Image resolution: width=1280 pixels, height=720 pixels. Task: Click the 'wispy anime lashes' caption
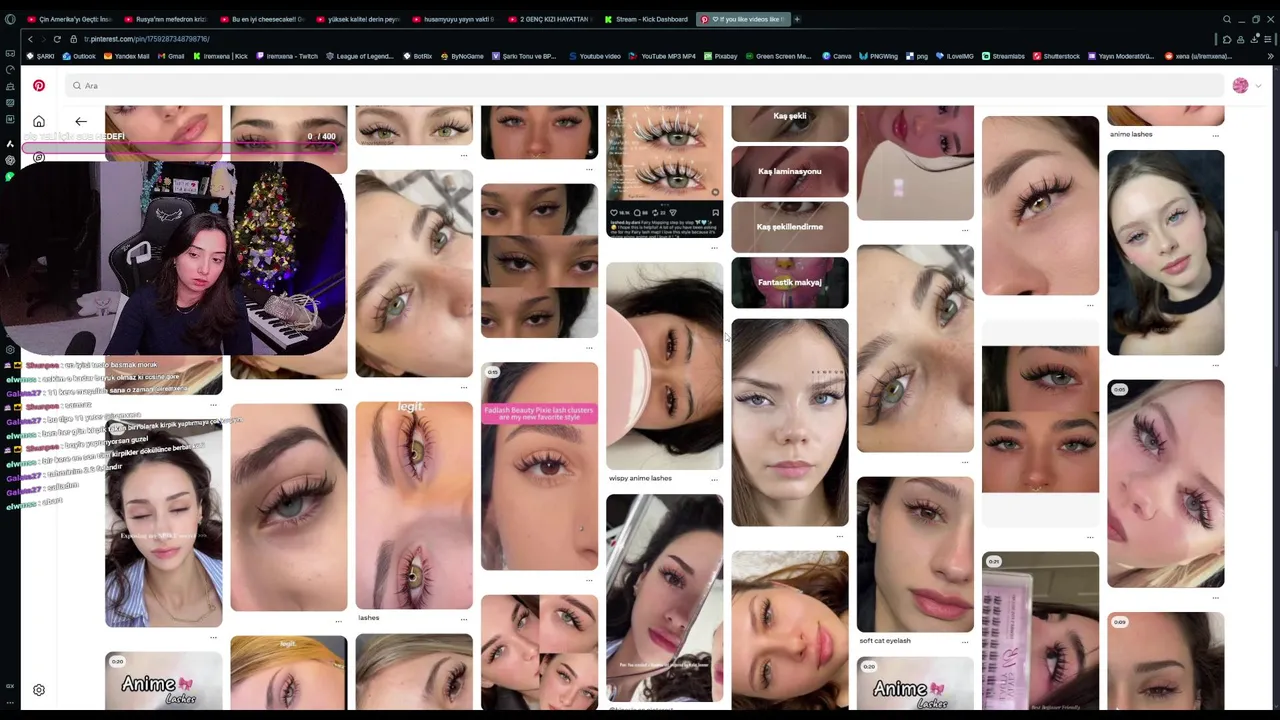pos(640,478)
